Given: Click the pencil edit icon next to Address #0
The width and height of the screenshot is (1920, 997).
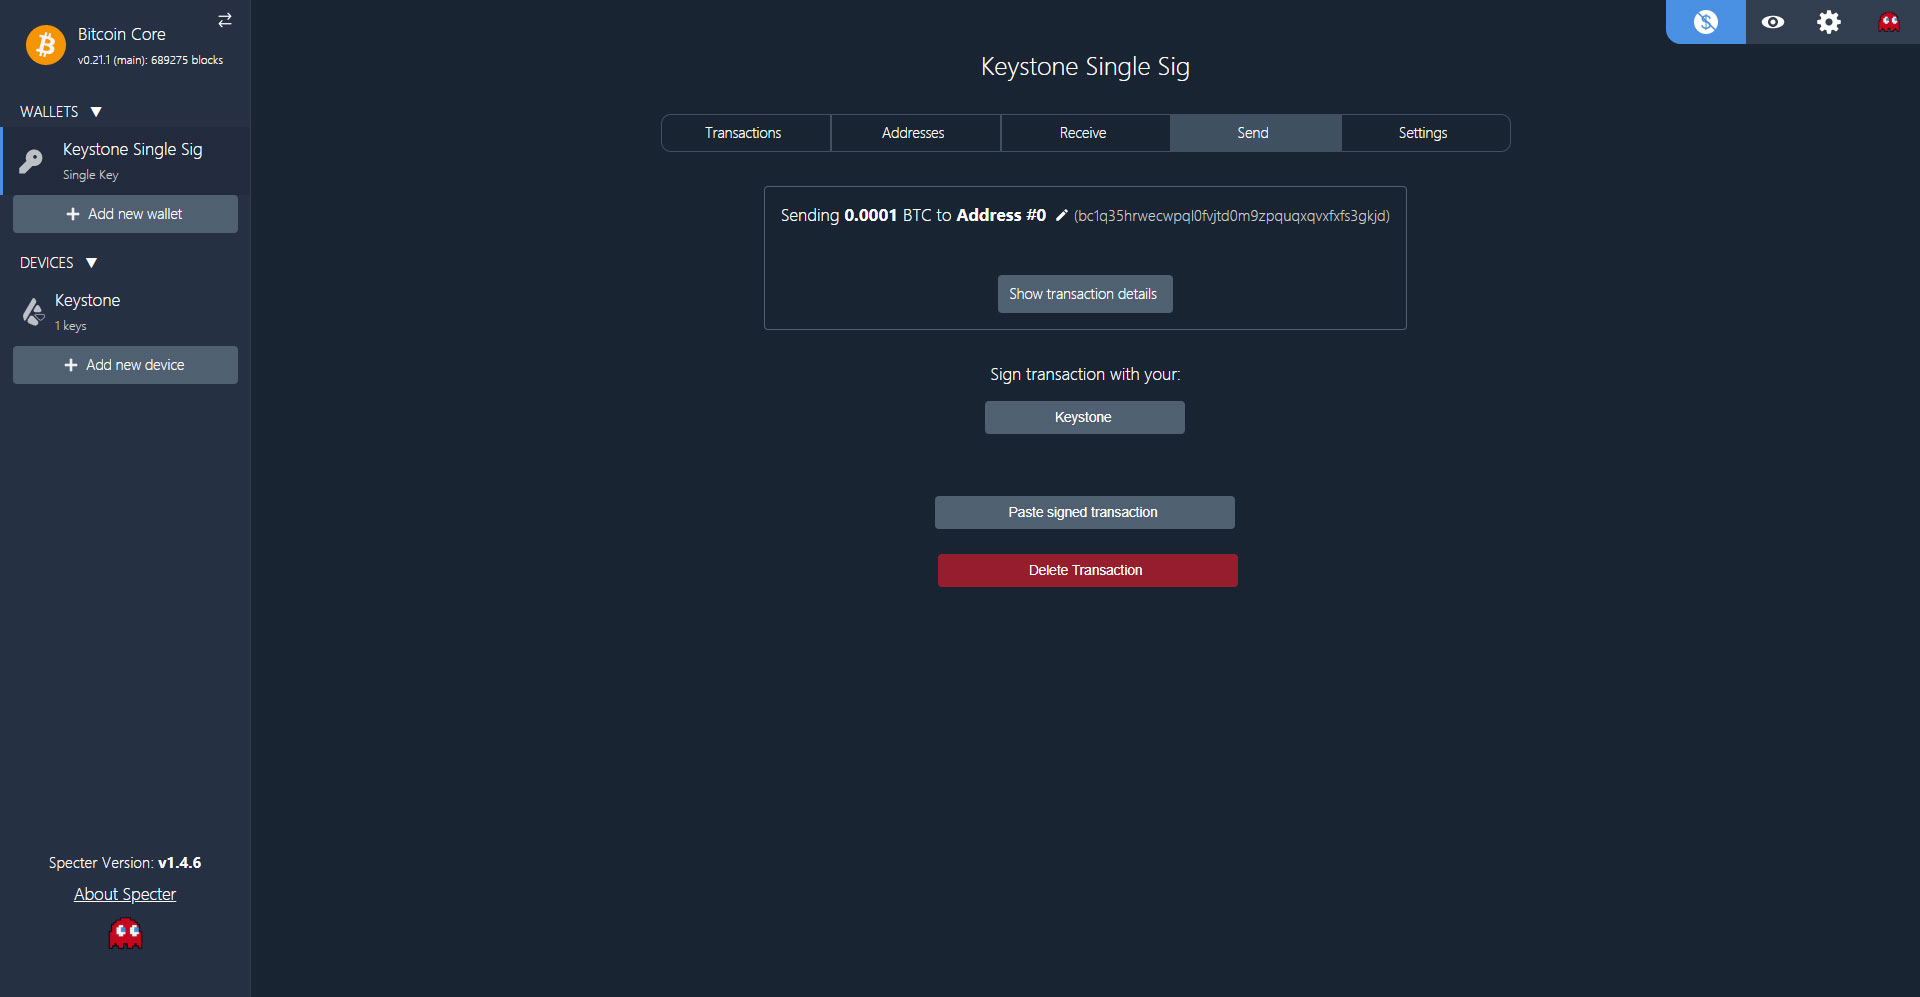Looking at the screenshot, I should pyautogui.click(x=1062, y=215).
